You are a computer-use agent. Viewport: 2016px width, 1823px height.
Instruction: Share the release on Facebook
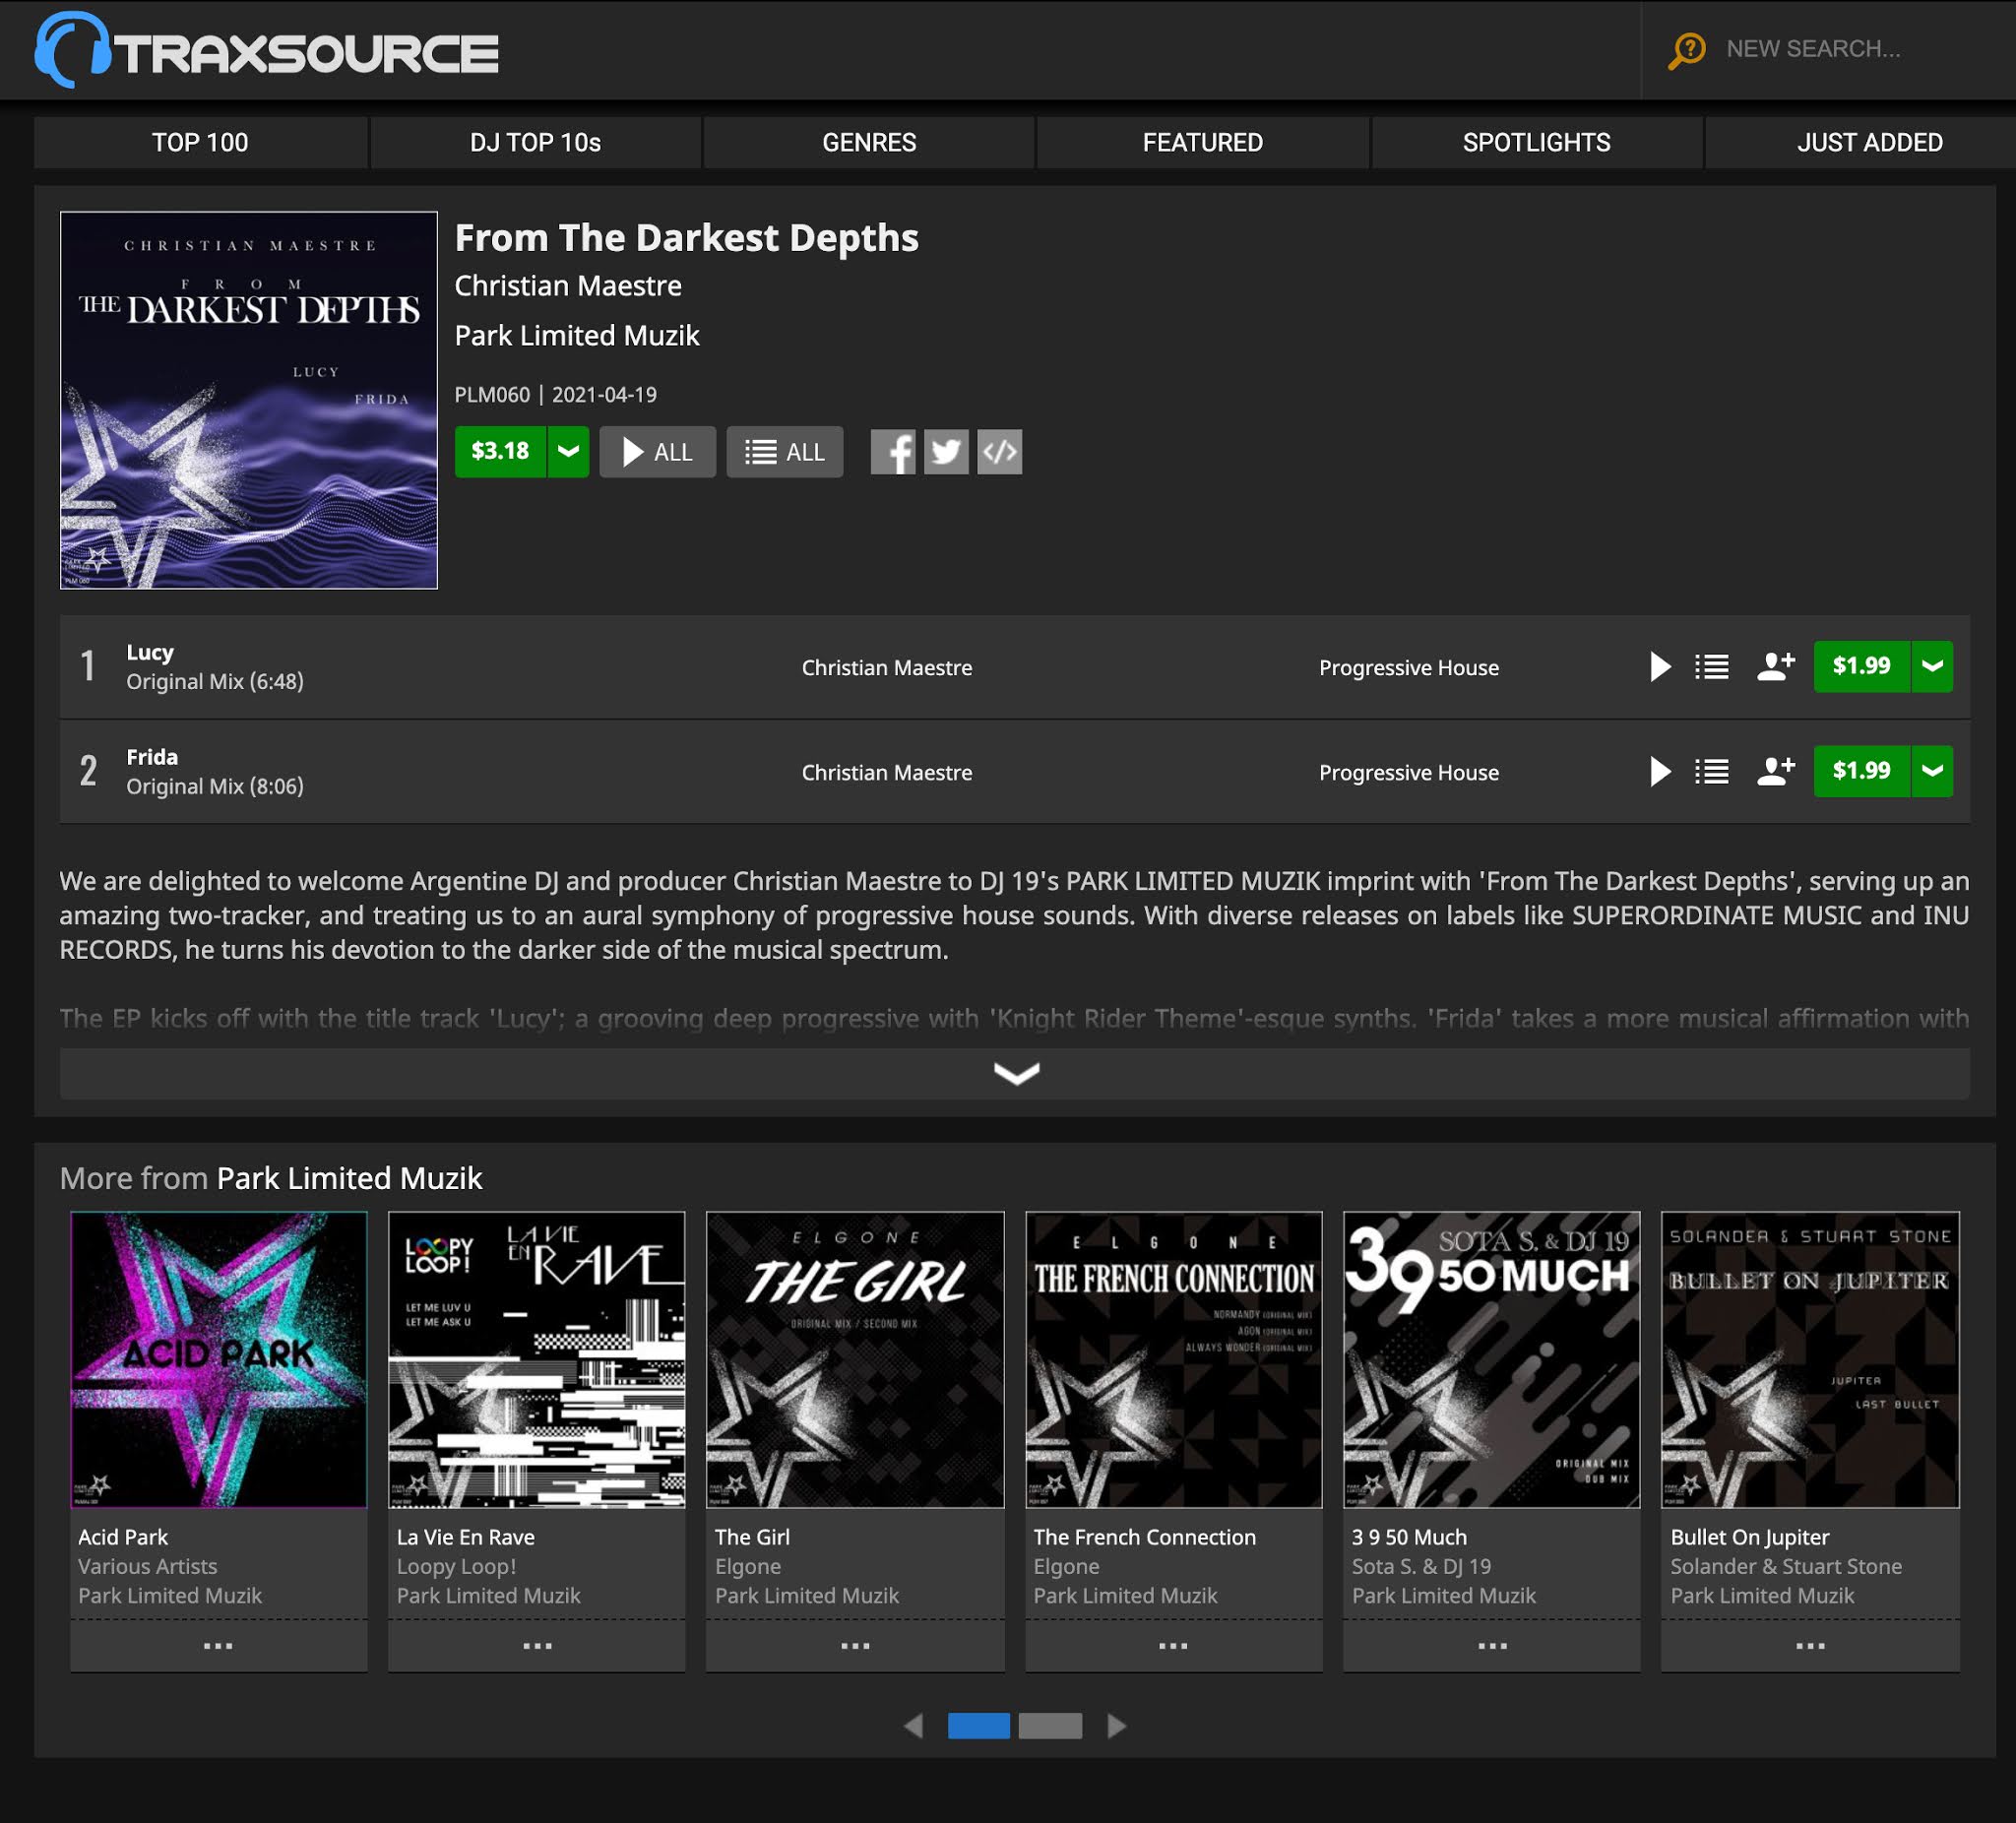893,452
